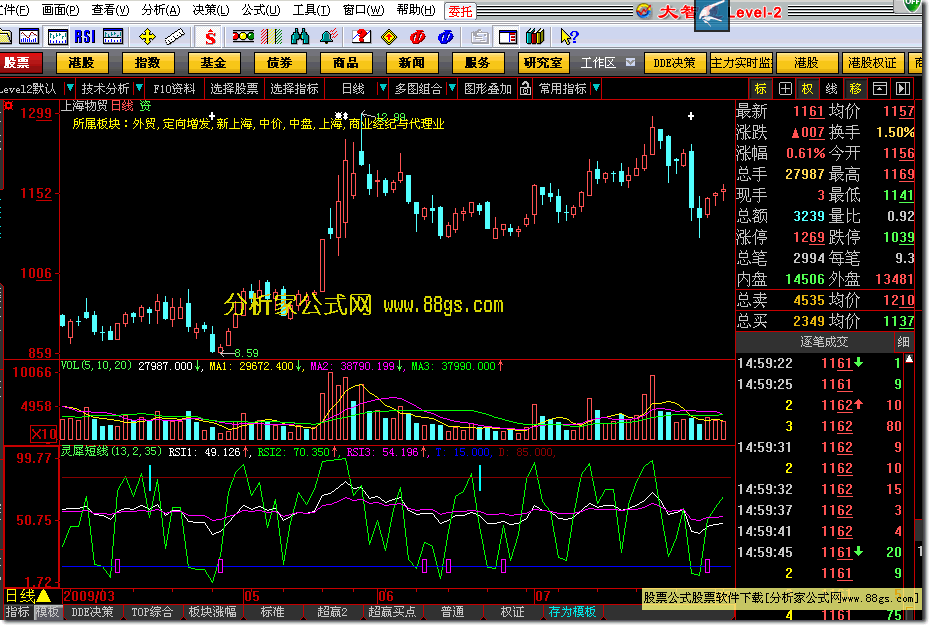Click the 2009/03 date on timeline

pos(89,596)
